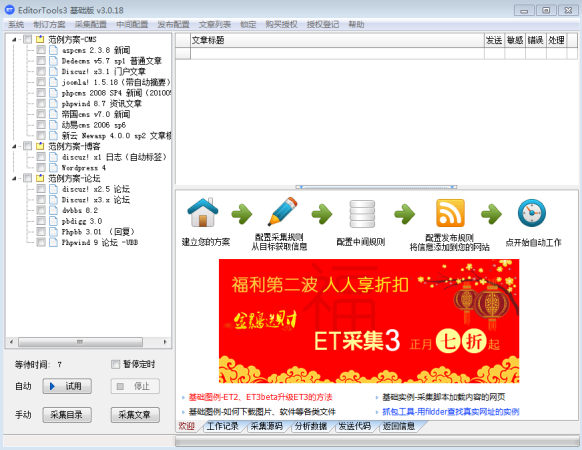Collapse the 范例方案-博客 tree node

pyautogui.click(x=14, y=146)
